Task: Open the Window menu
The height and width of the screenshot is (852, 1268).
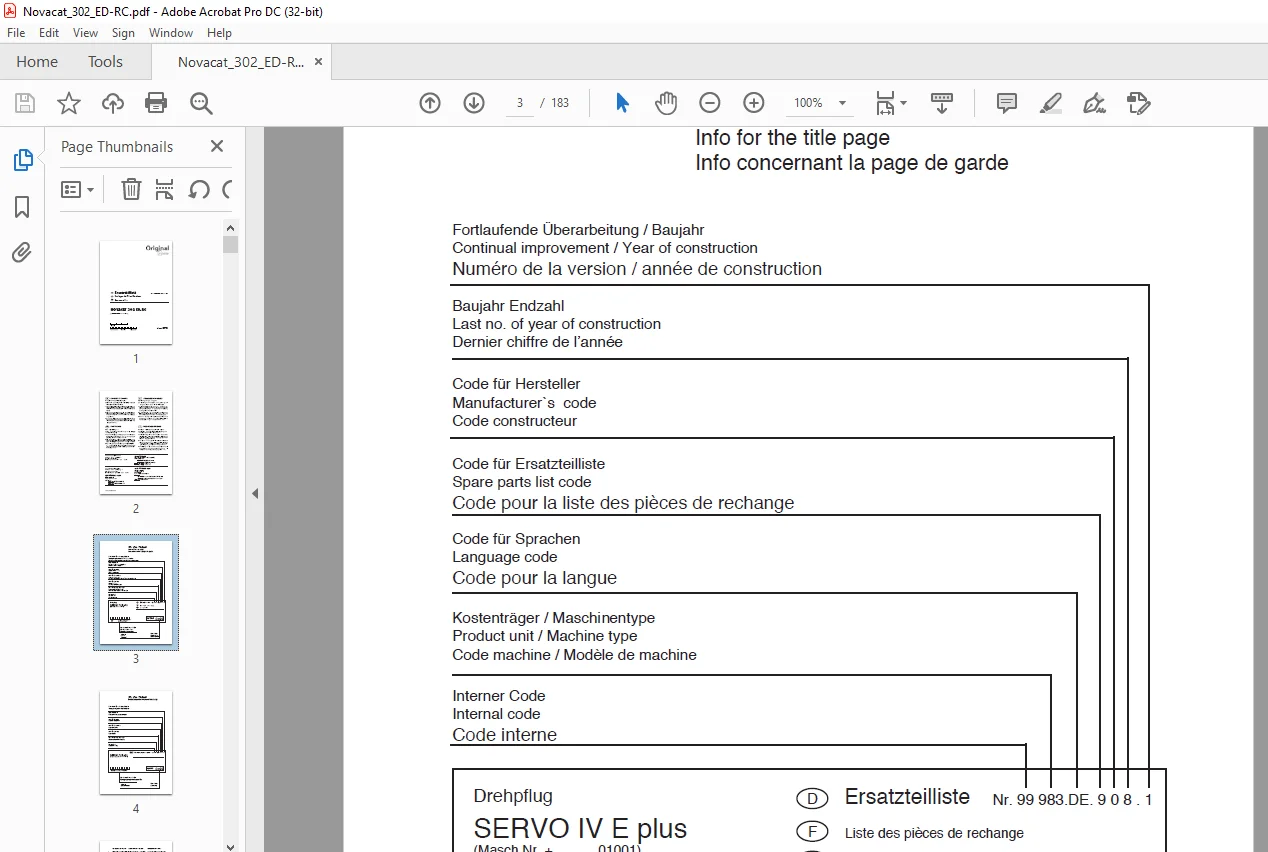Action: 171,33
